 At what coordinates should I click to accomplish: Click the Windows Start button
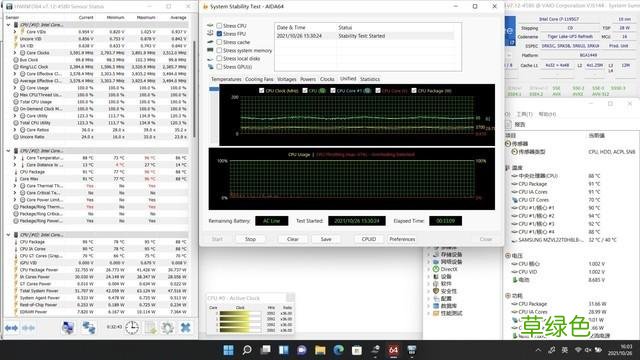(x=229, y=350)
